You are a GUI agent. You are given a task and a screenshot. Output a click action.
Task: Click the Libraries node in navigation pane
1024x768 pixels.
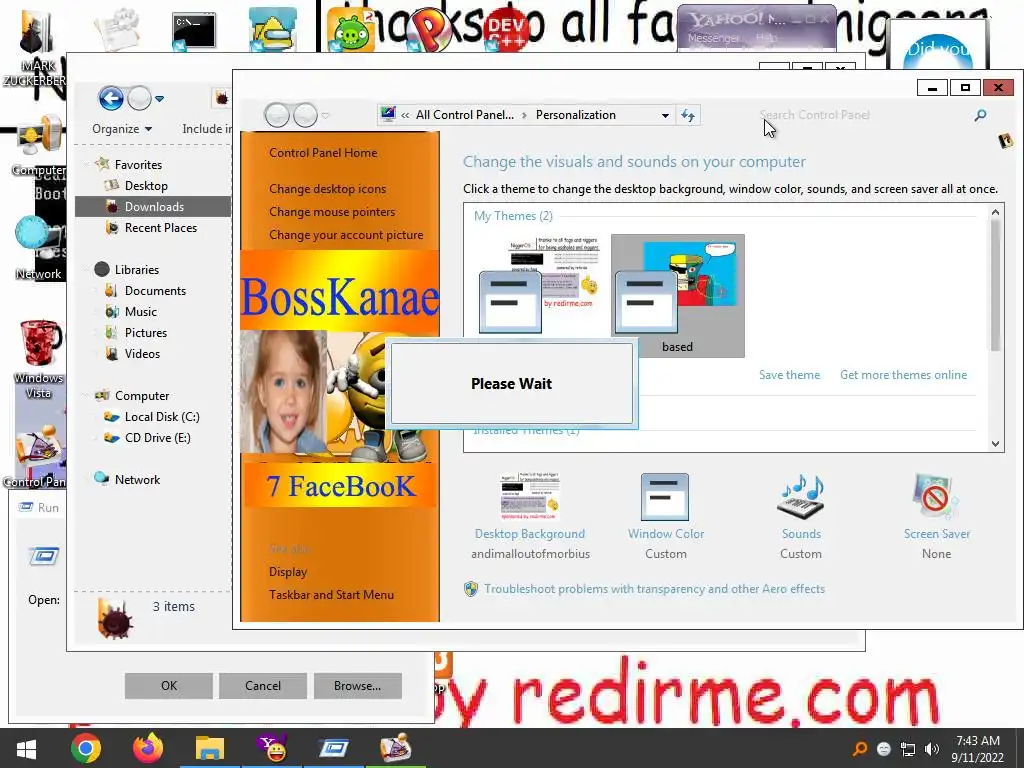point(136,270)
